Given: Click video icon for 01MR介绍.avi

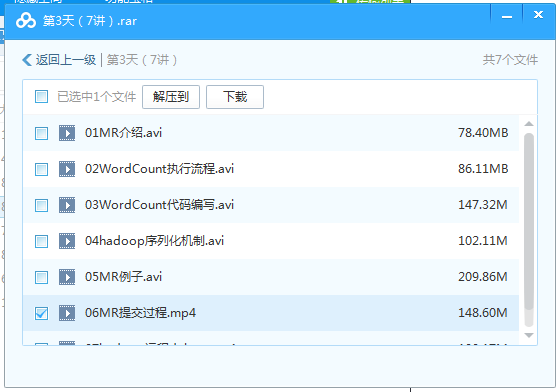Looking at the screenshot, I should [67, 133].
